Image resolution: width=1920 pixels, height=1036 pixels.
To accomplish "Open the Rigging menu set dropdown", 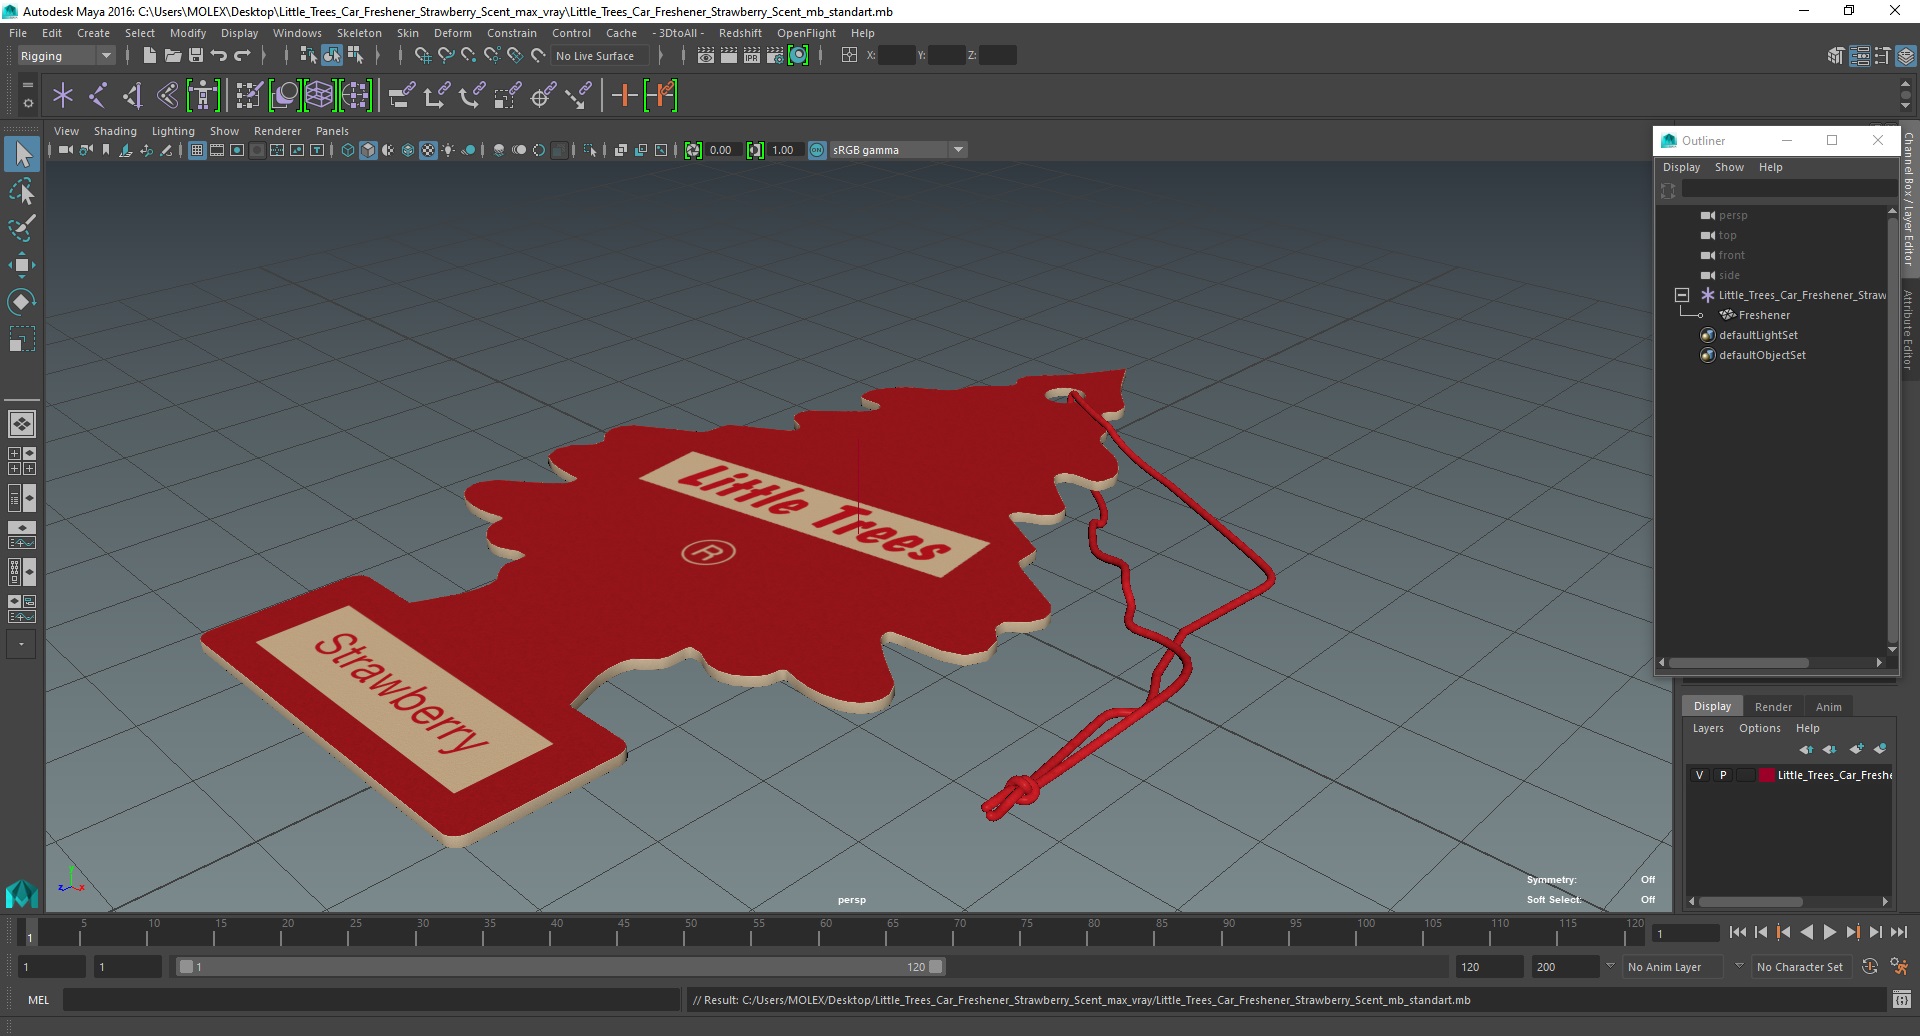I will 65,56.
